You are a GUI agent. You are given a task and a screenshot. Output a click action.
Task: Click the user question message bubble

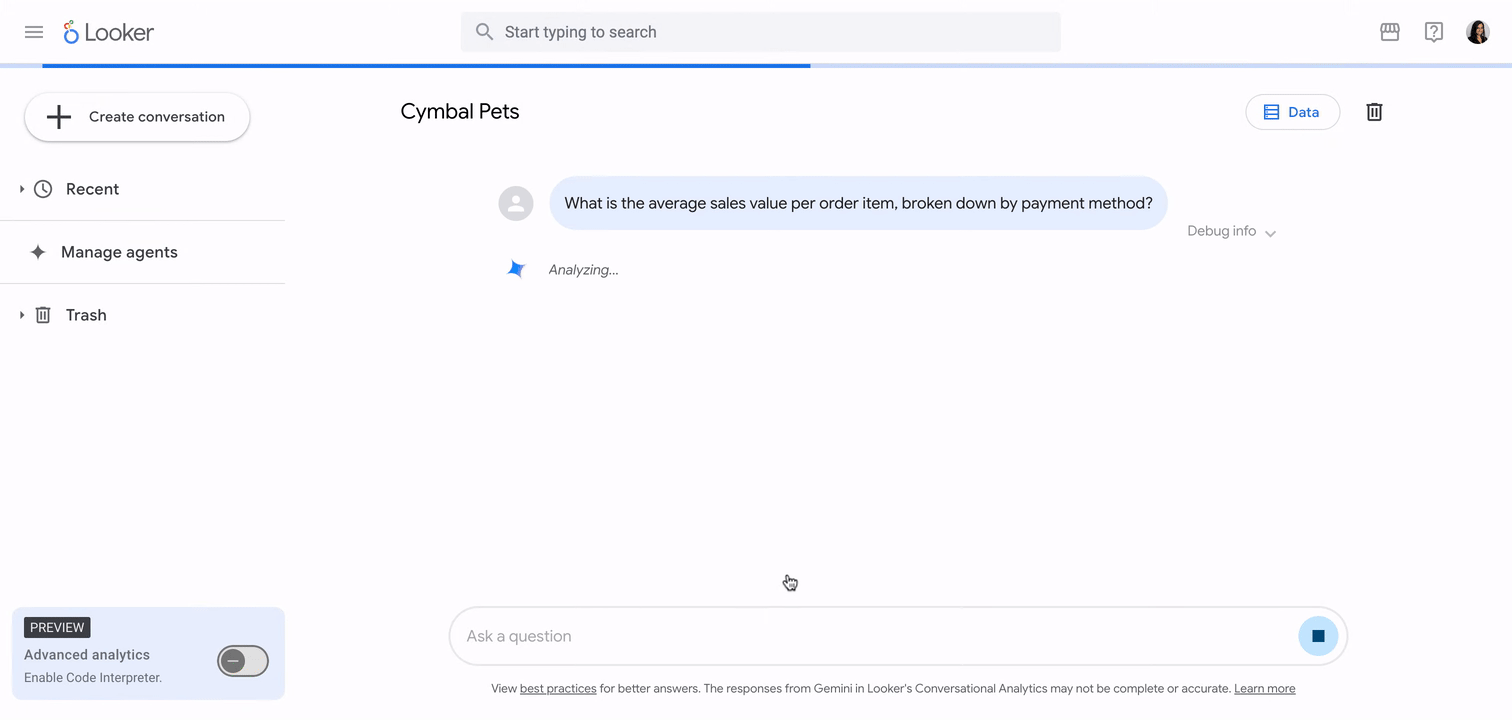[858, 203]
